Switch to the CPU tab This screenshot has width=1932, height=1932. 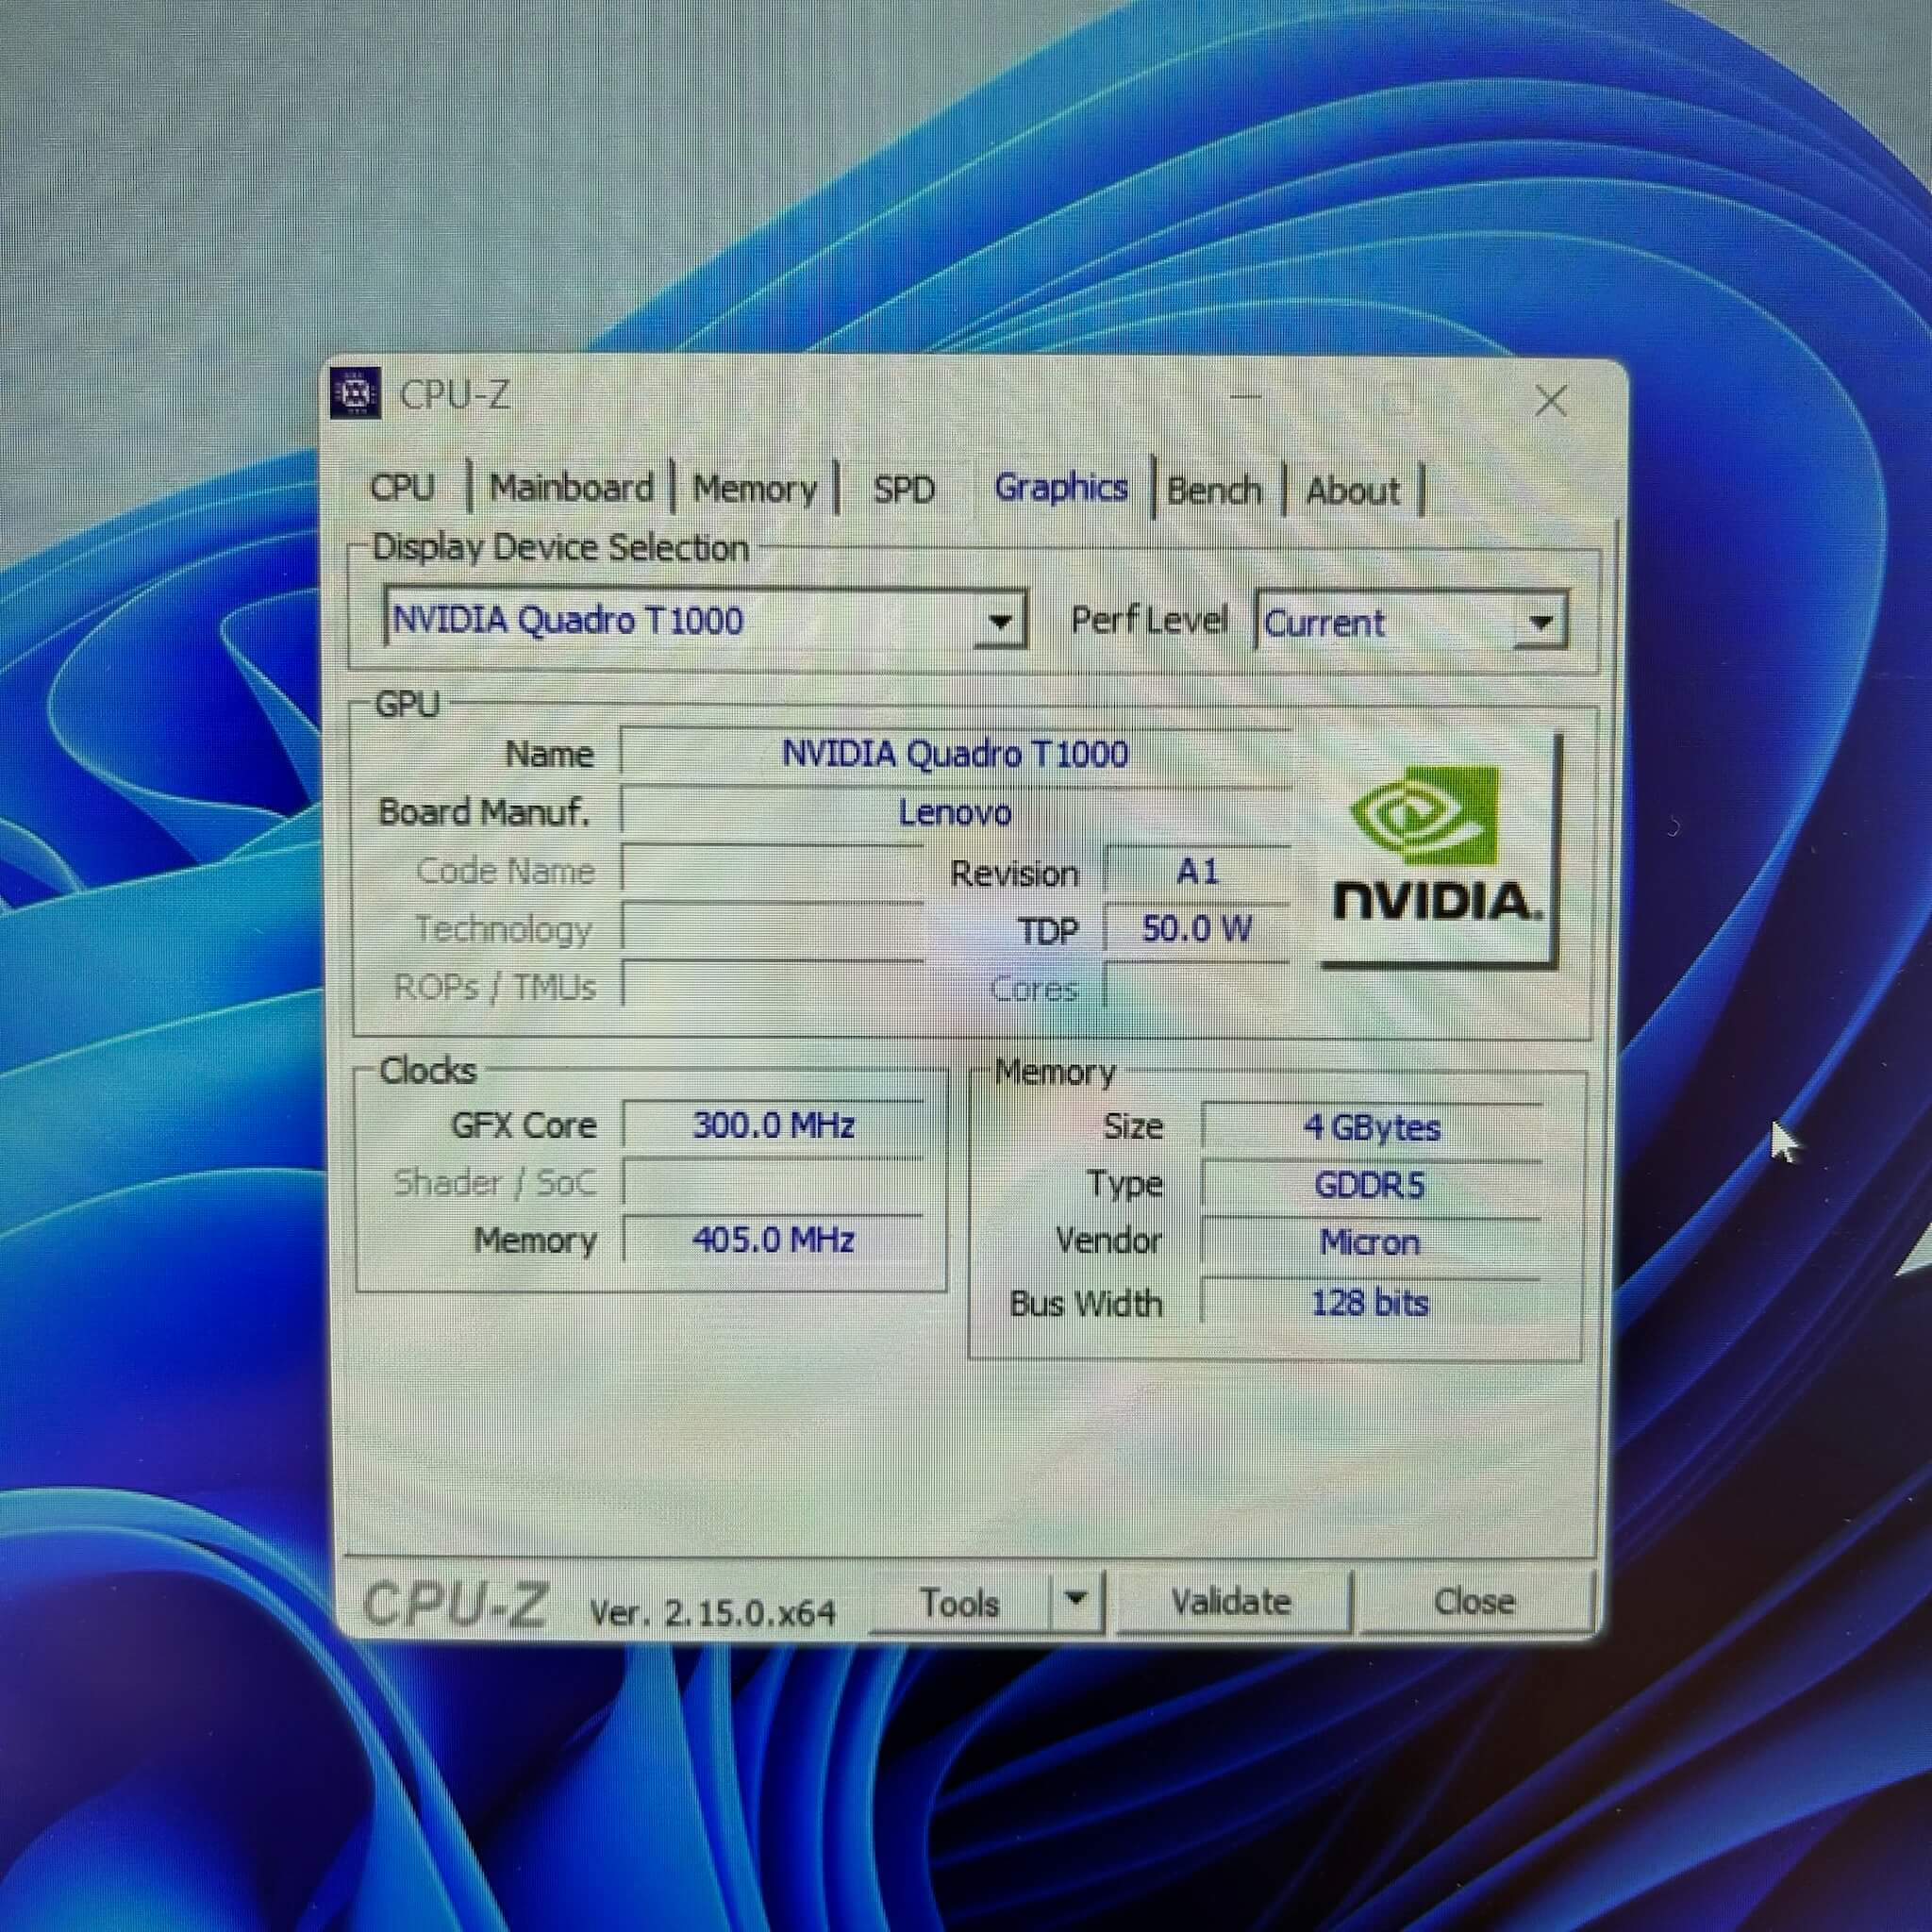pos(402,487)
